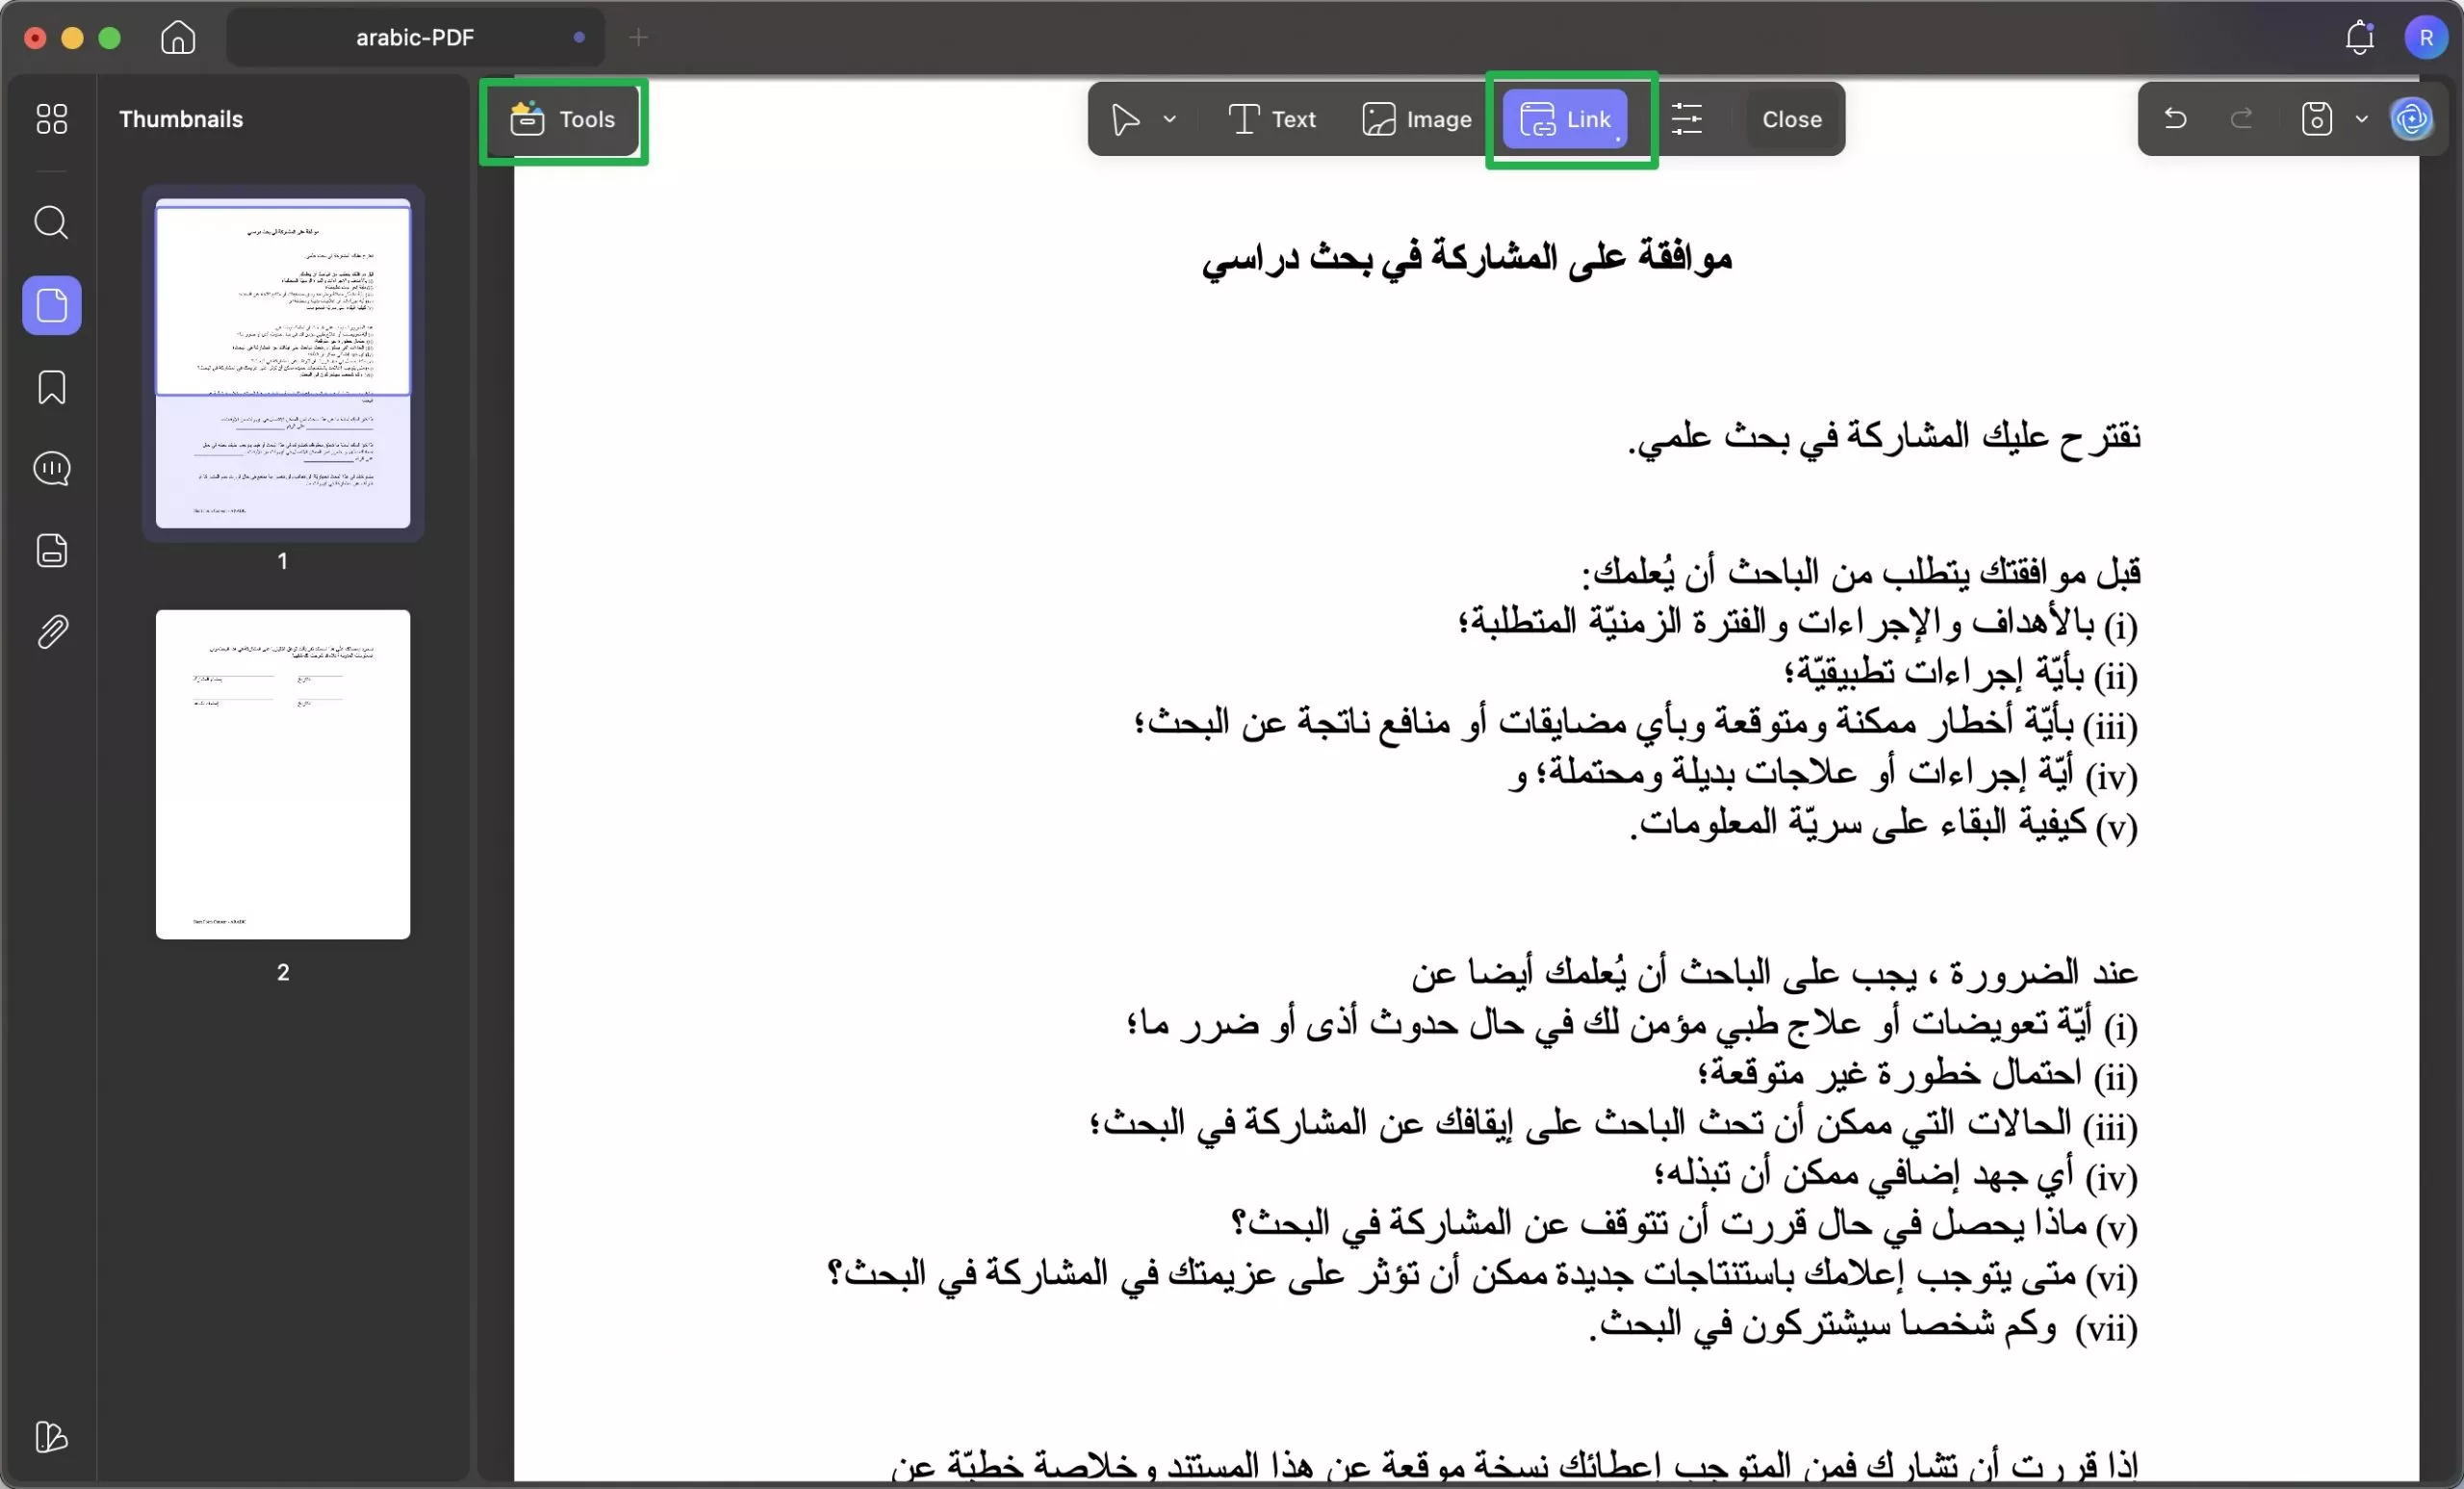This screenshot has width=2464, height=1489.
Task: Click the Close button to exit link mode
Action: click(x=1790, y=119)
